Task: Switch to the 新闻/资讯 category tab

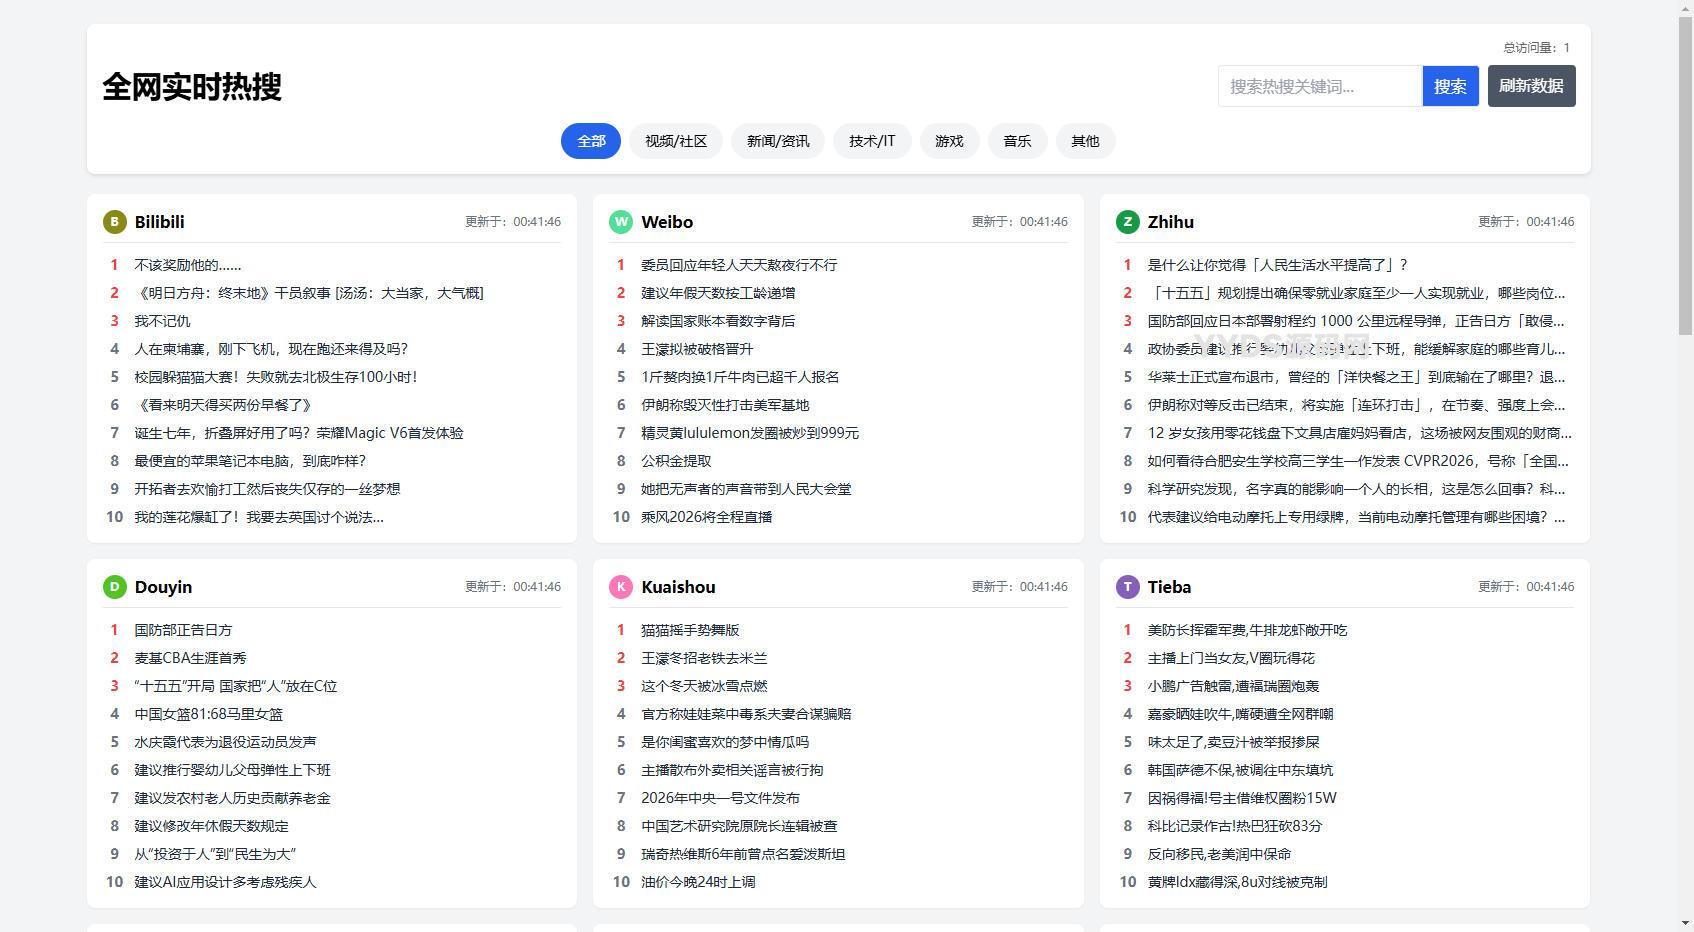Action: click(778, 141)
